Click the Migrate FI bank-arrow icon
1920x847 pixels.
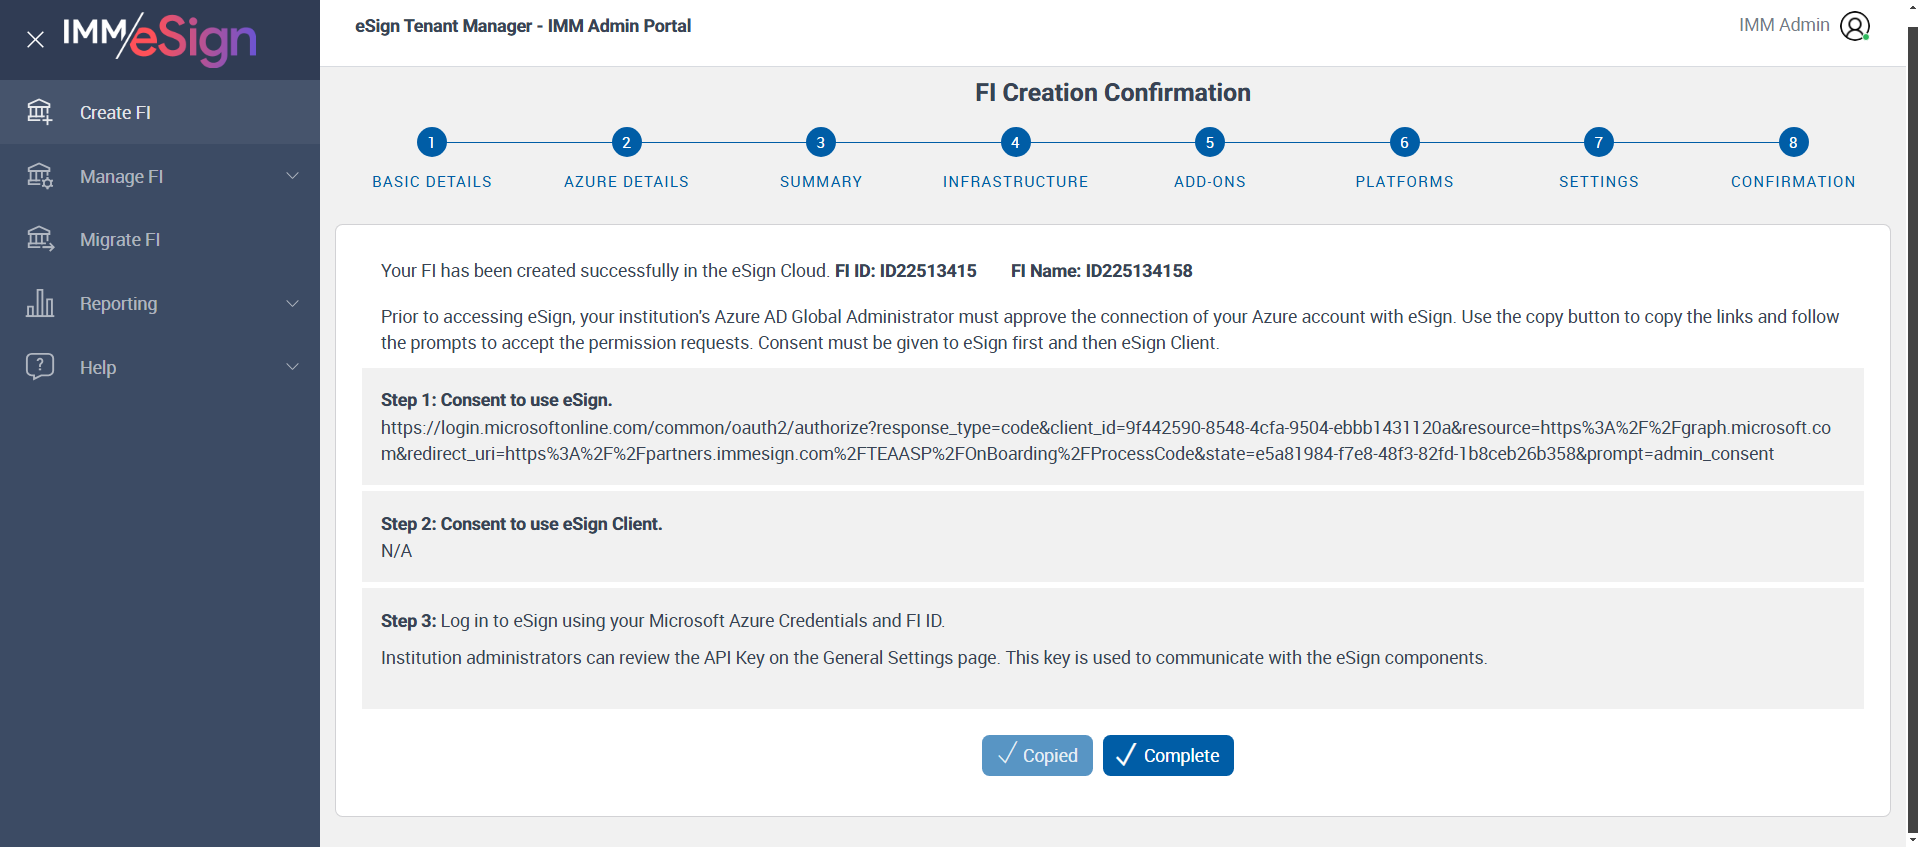40,239
